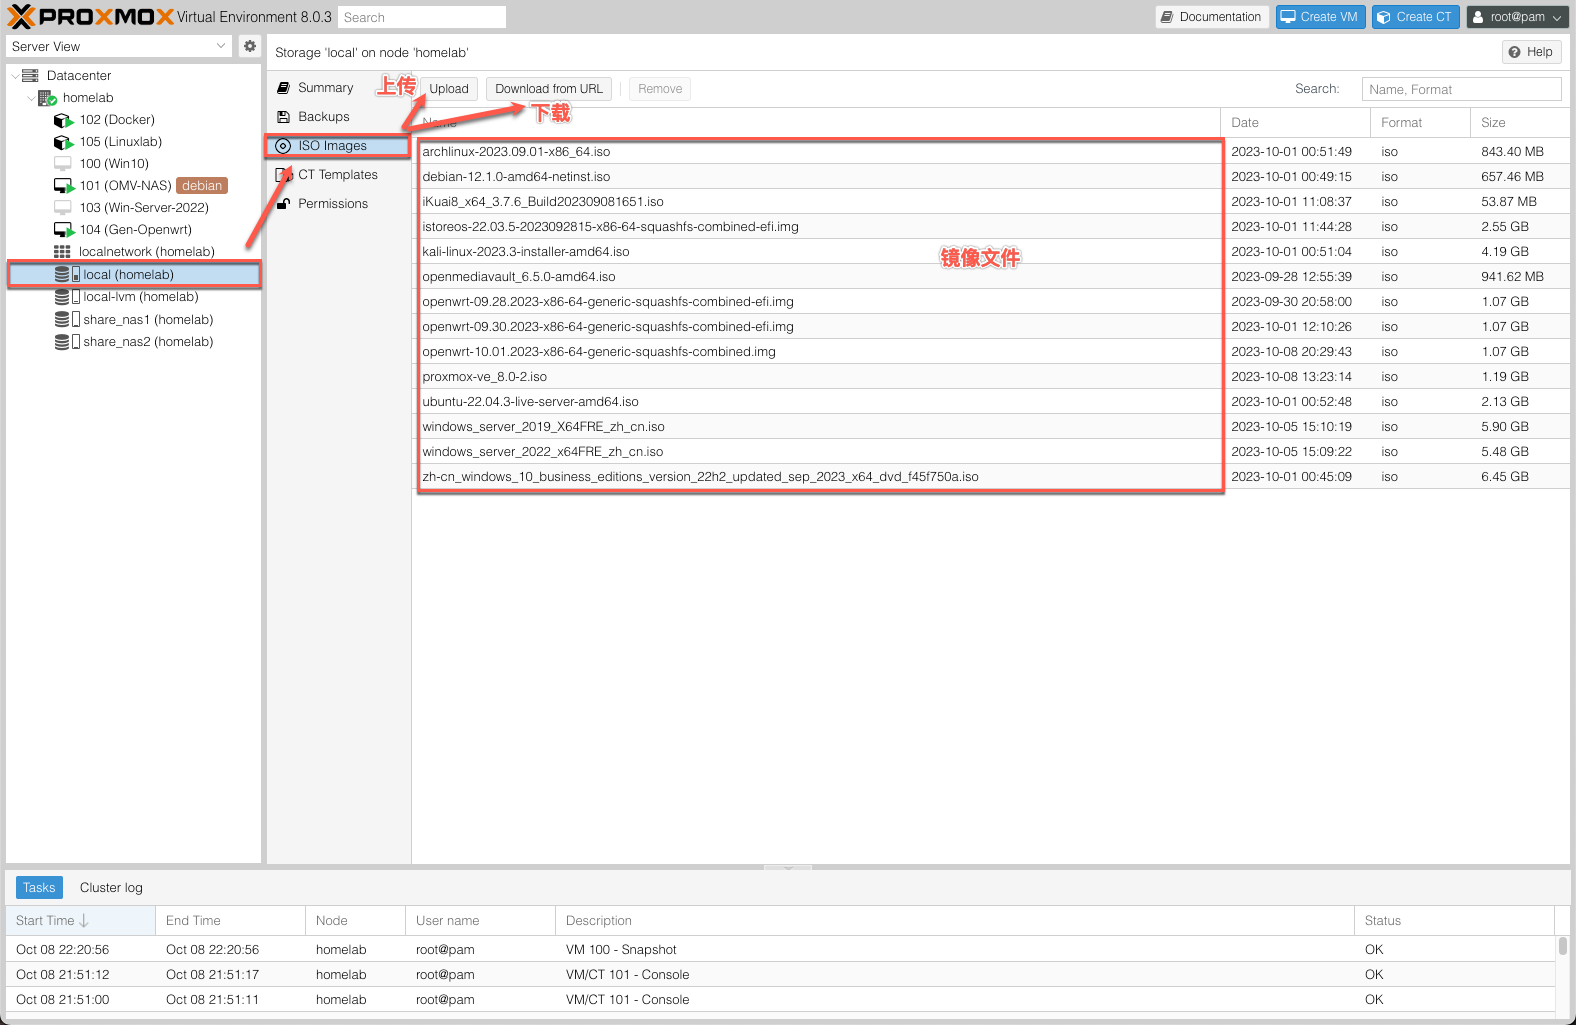Sort tasks by Description column header
Screen dimensions: 1576x1025
[954, 921]
